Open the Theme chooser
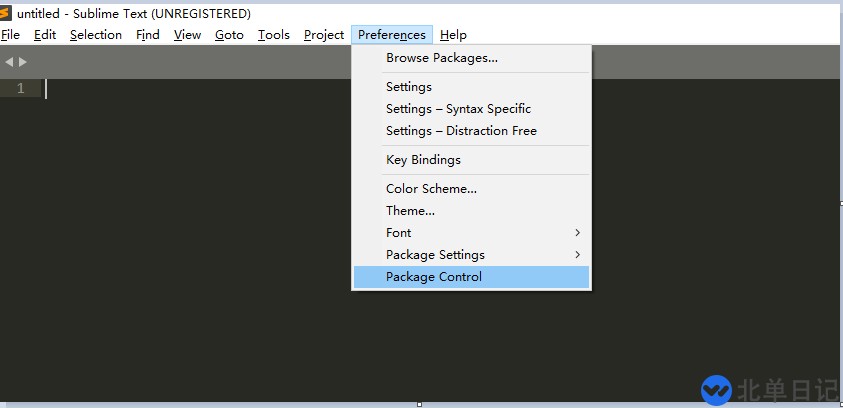Image resolution: width=843 pixels, height=408 pixels. pos(410,211)
